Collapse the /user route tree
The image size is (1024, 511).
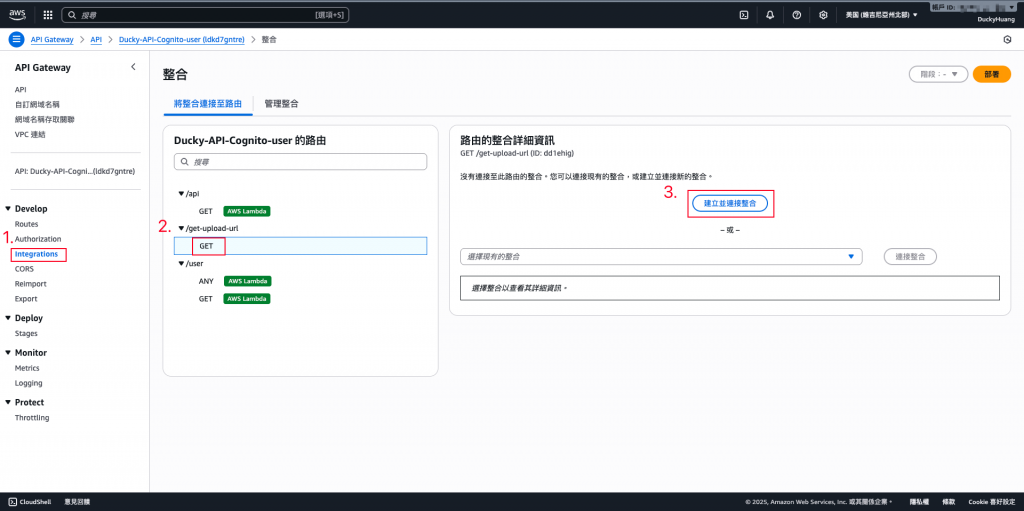click(x=182, y=263)
